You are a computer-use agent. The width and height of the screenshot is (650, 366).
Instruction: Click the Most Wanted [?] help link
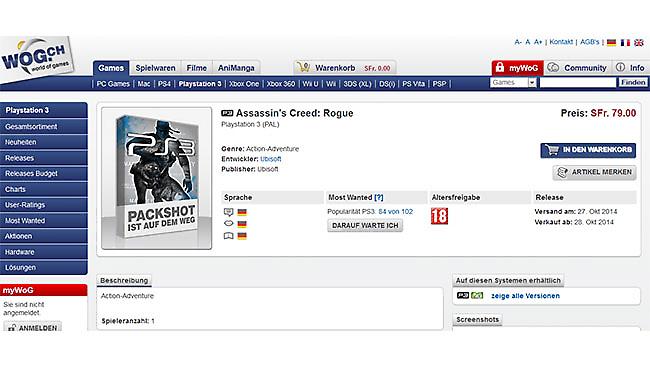click(378, 198)
